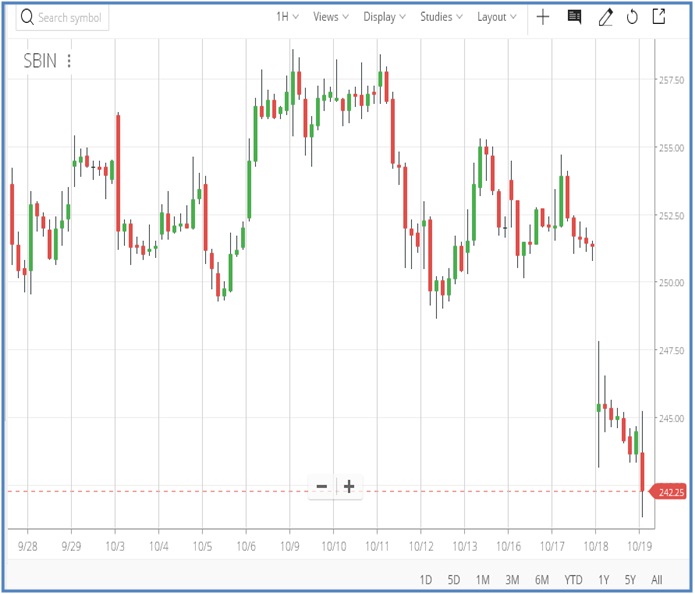Show All time range data

click(657, 580)
